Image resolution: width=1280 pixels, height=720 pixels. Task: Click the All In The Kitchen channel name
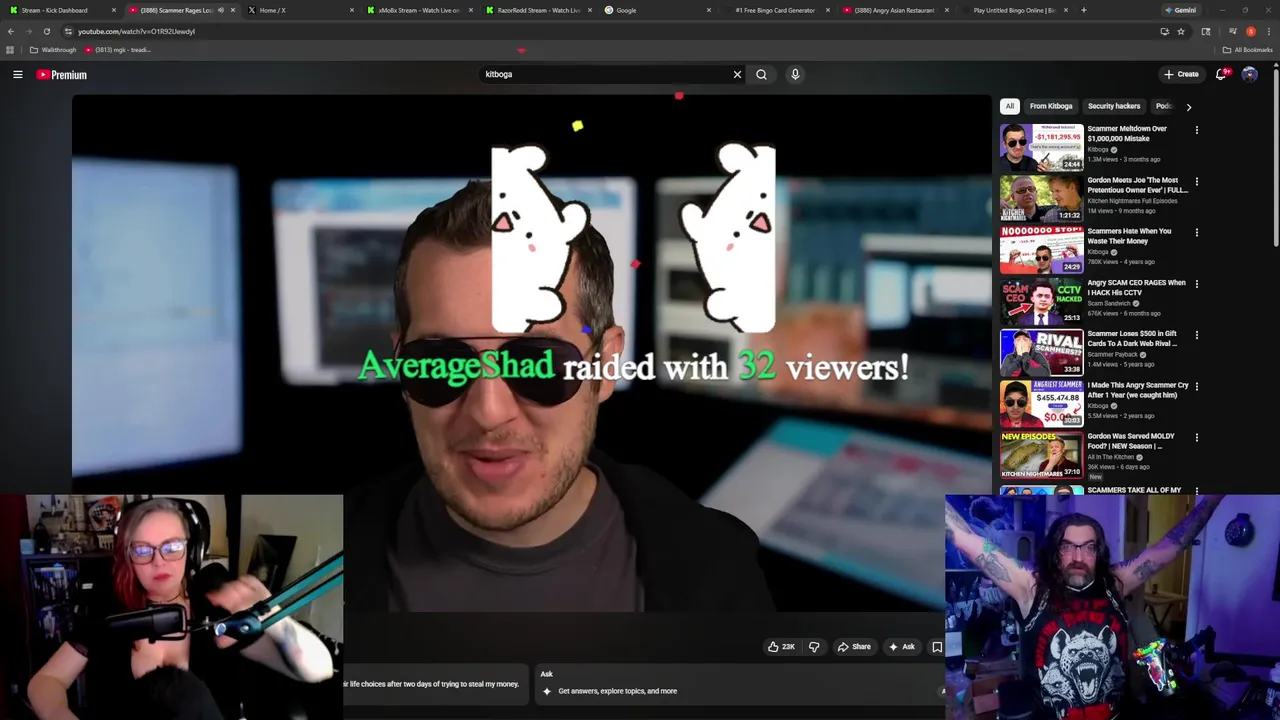pos(1110,457)
